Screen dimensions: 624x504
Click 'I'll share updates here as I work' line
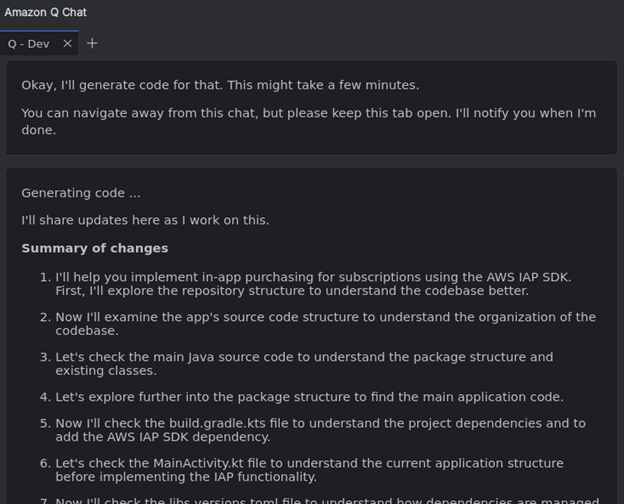[145, 220]
